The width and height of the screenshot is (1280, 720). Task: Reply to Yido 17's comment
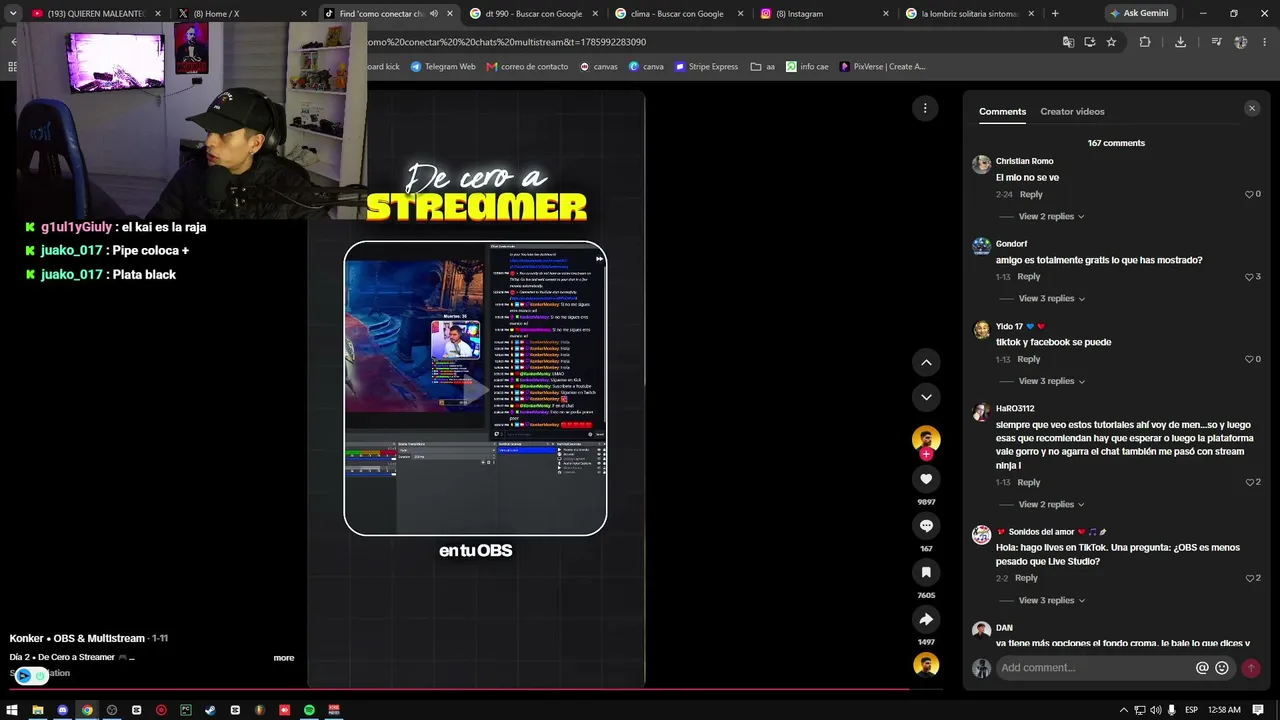1029,359
